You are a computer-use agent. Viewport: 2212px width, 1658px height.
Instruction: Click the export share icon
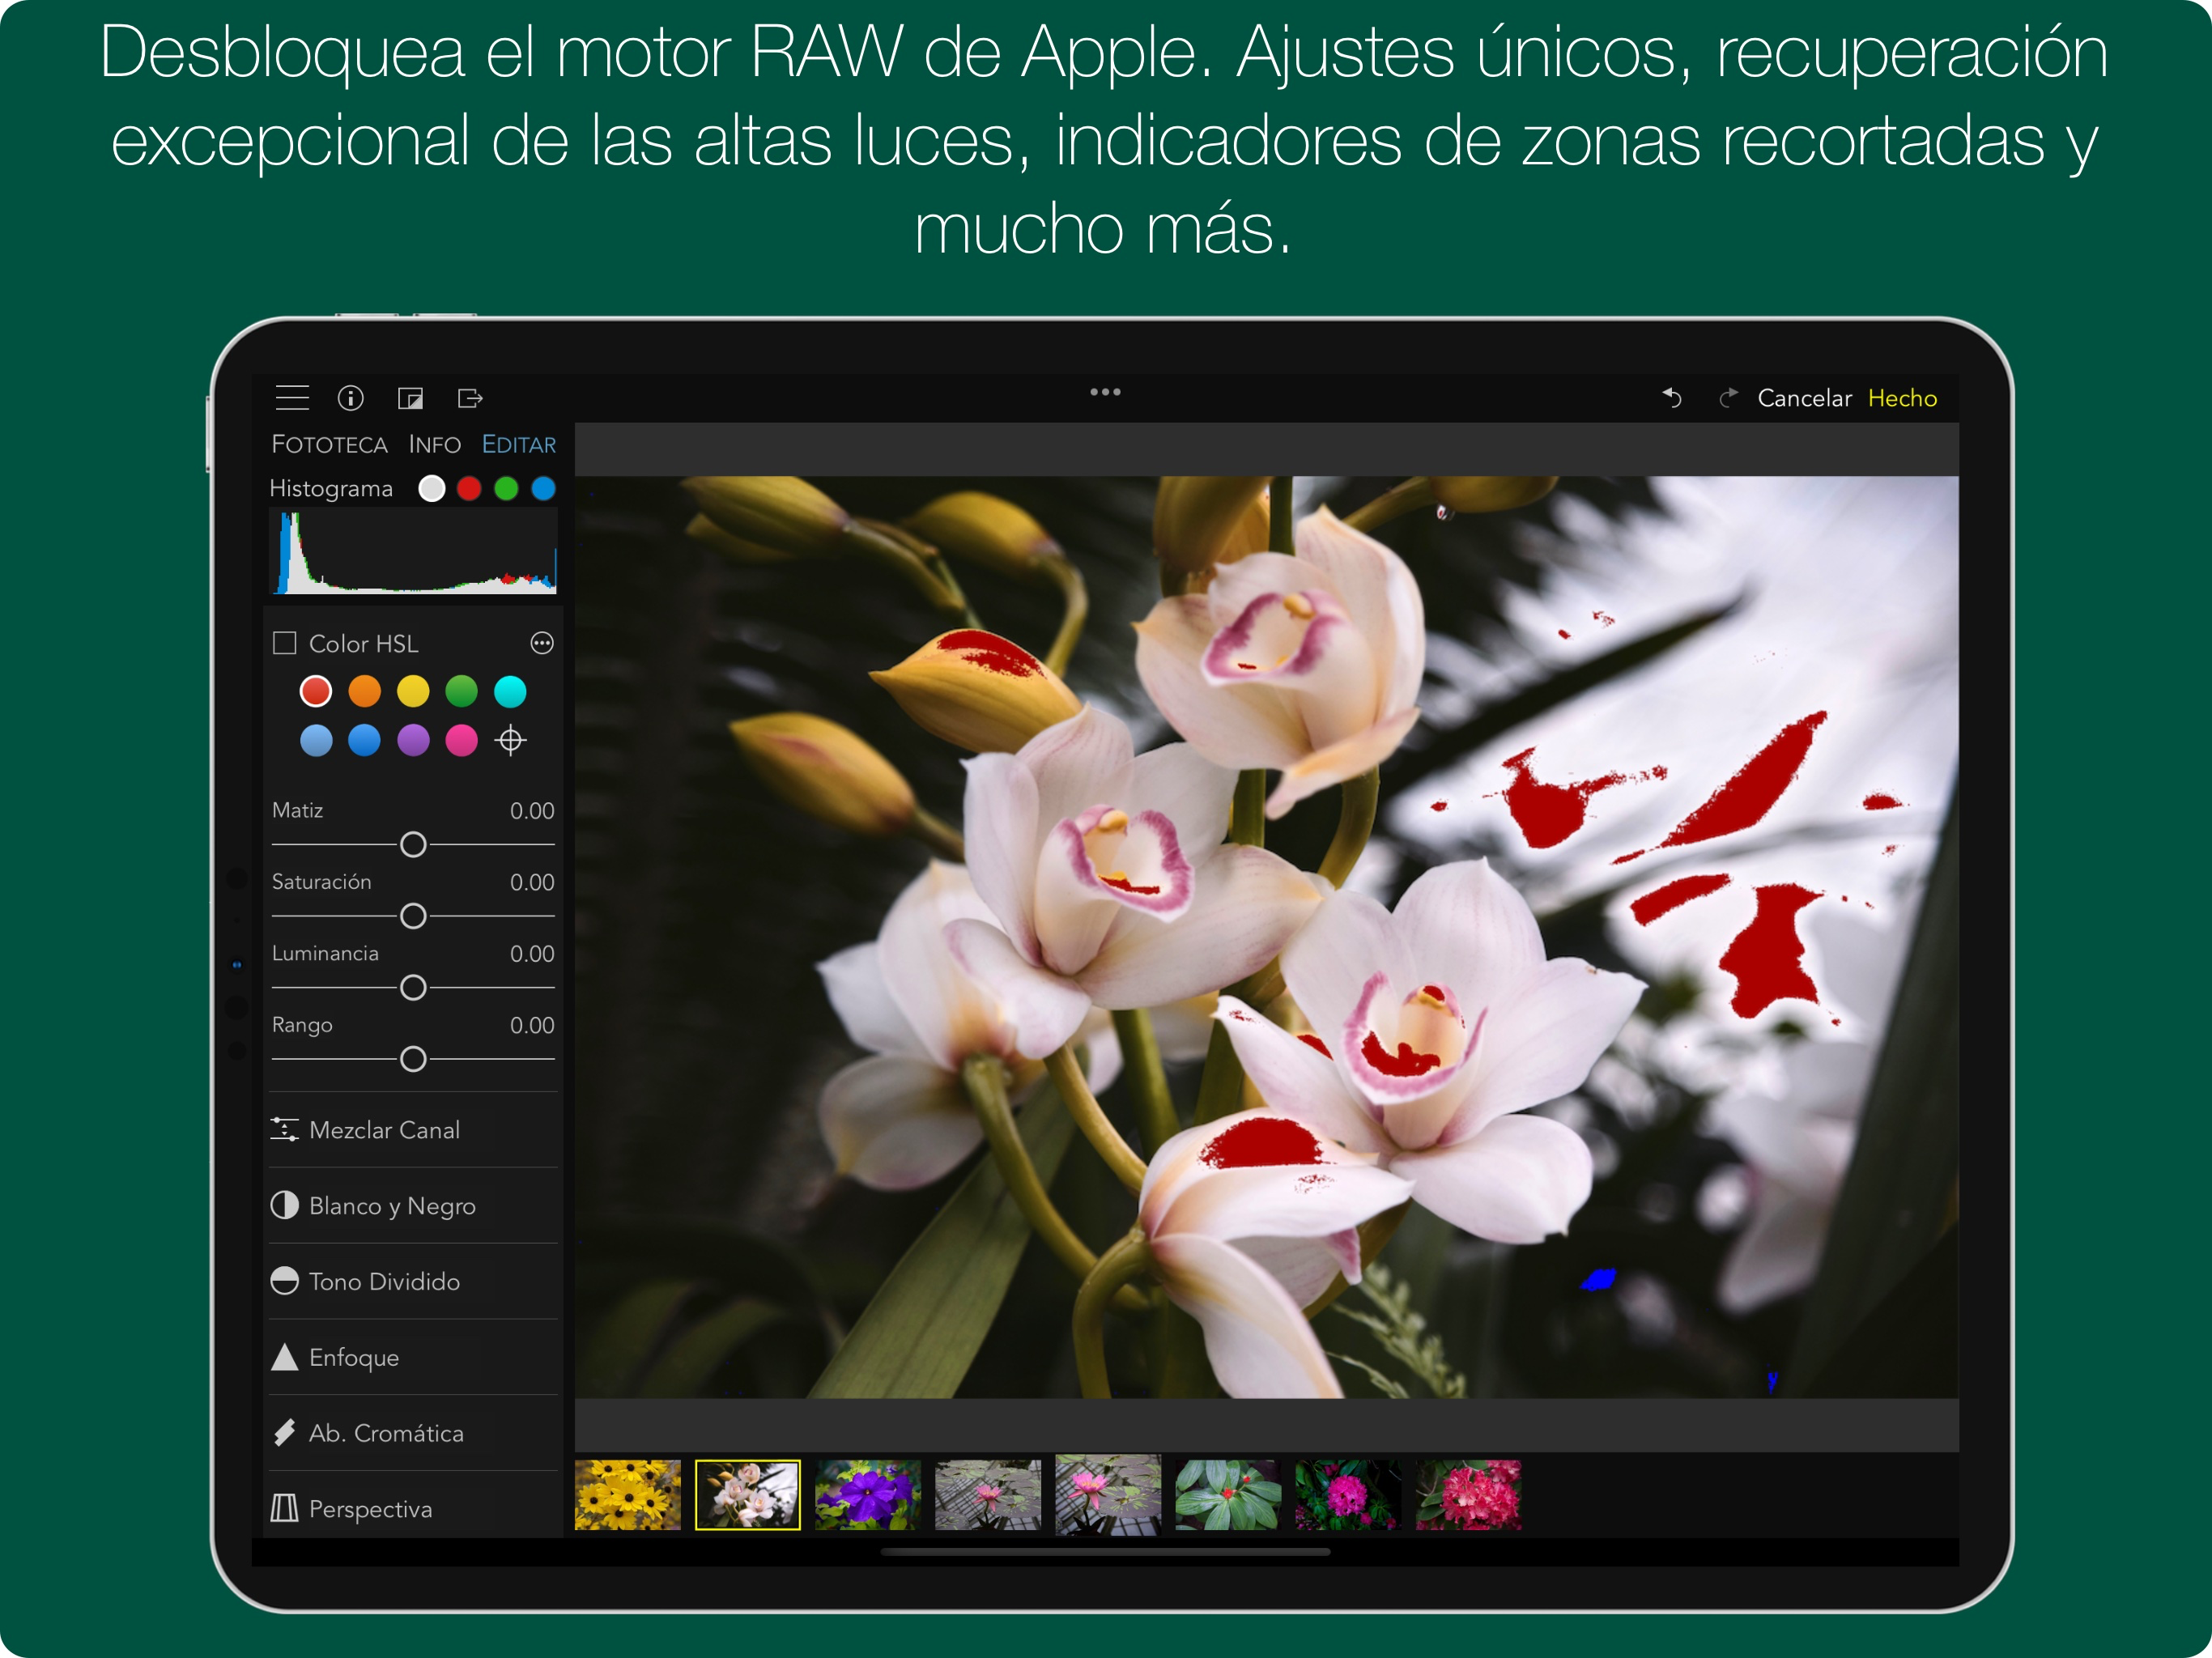470,398
